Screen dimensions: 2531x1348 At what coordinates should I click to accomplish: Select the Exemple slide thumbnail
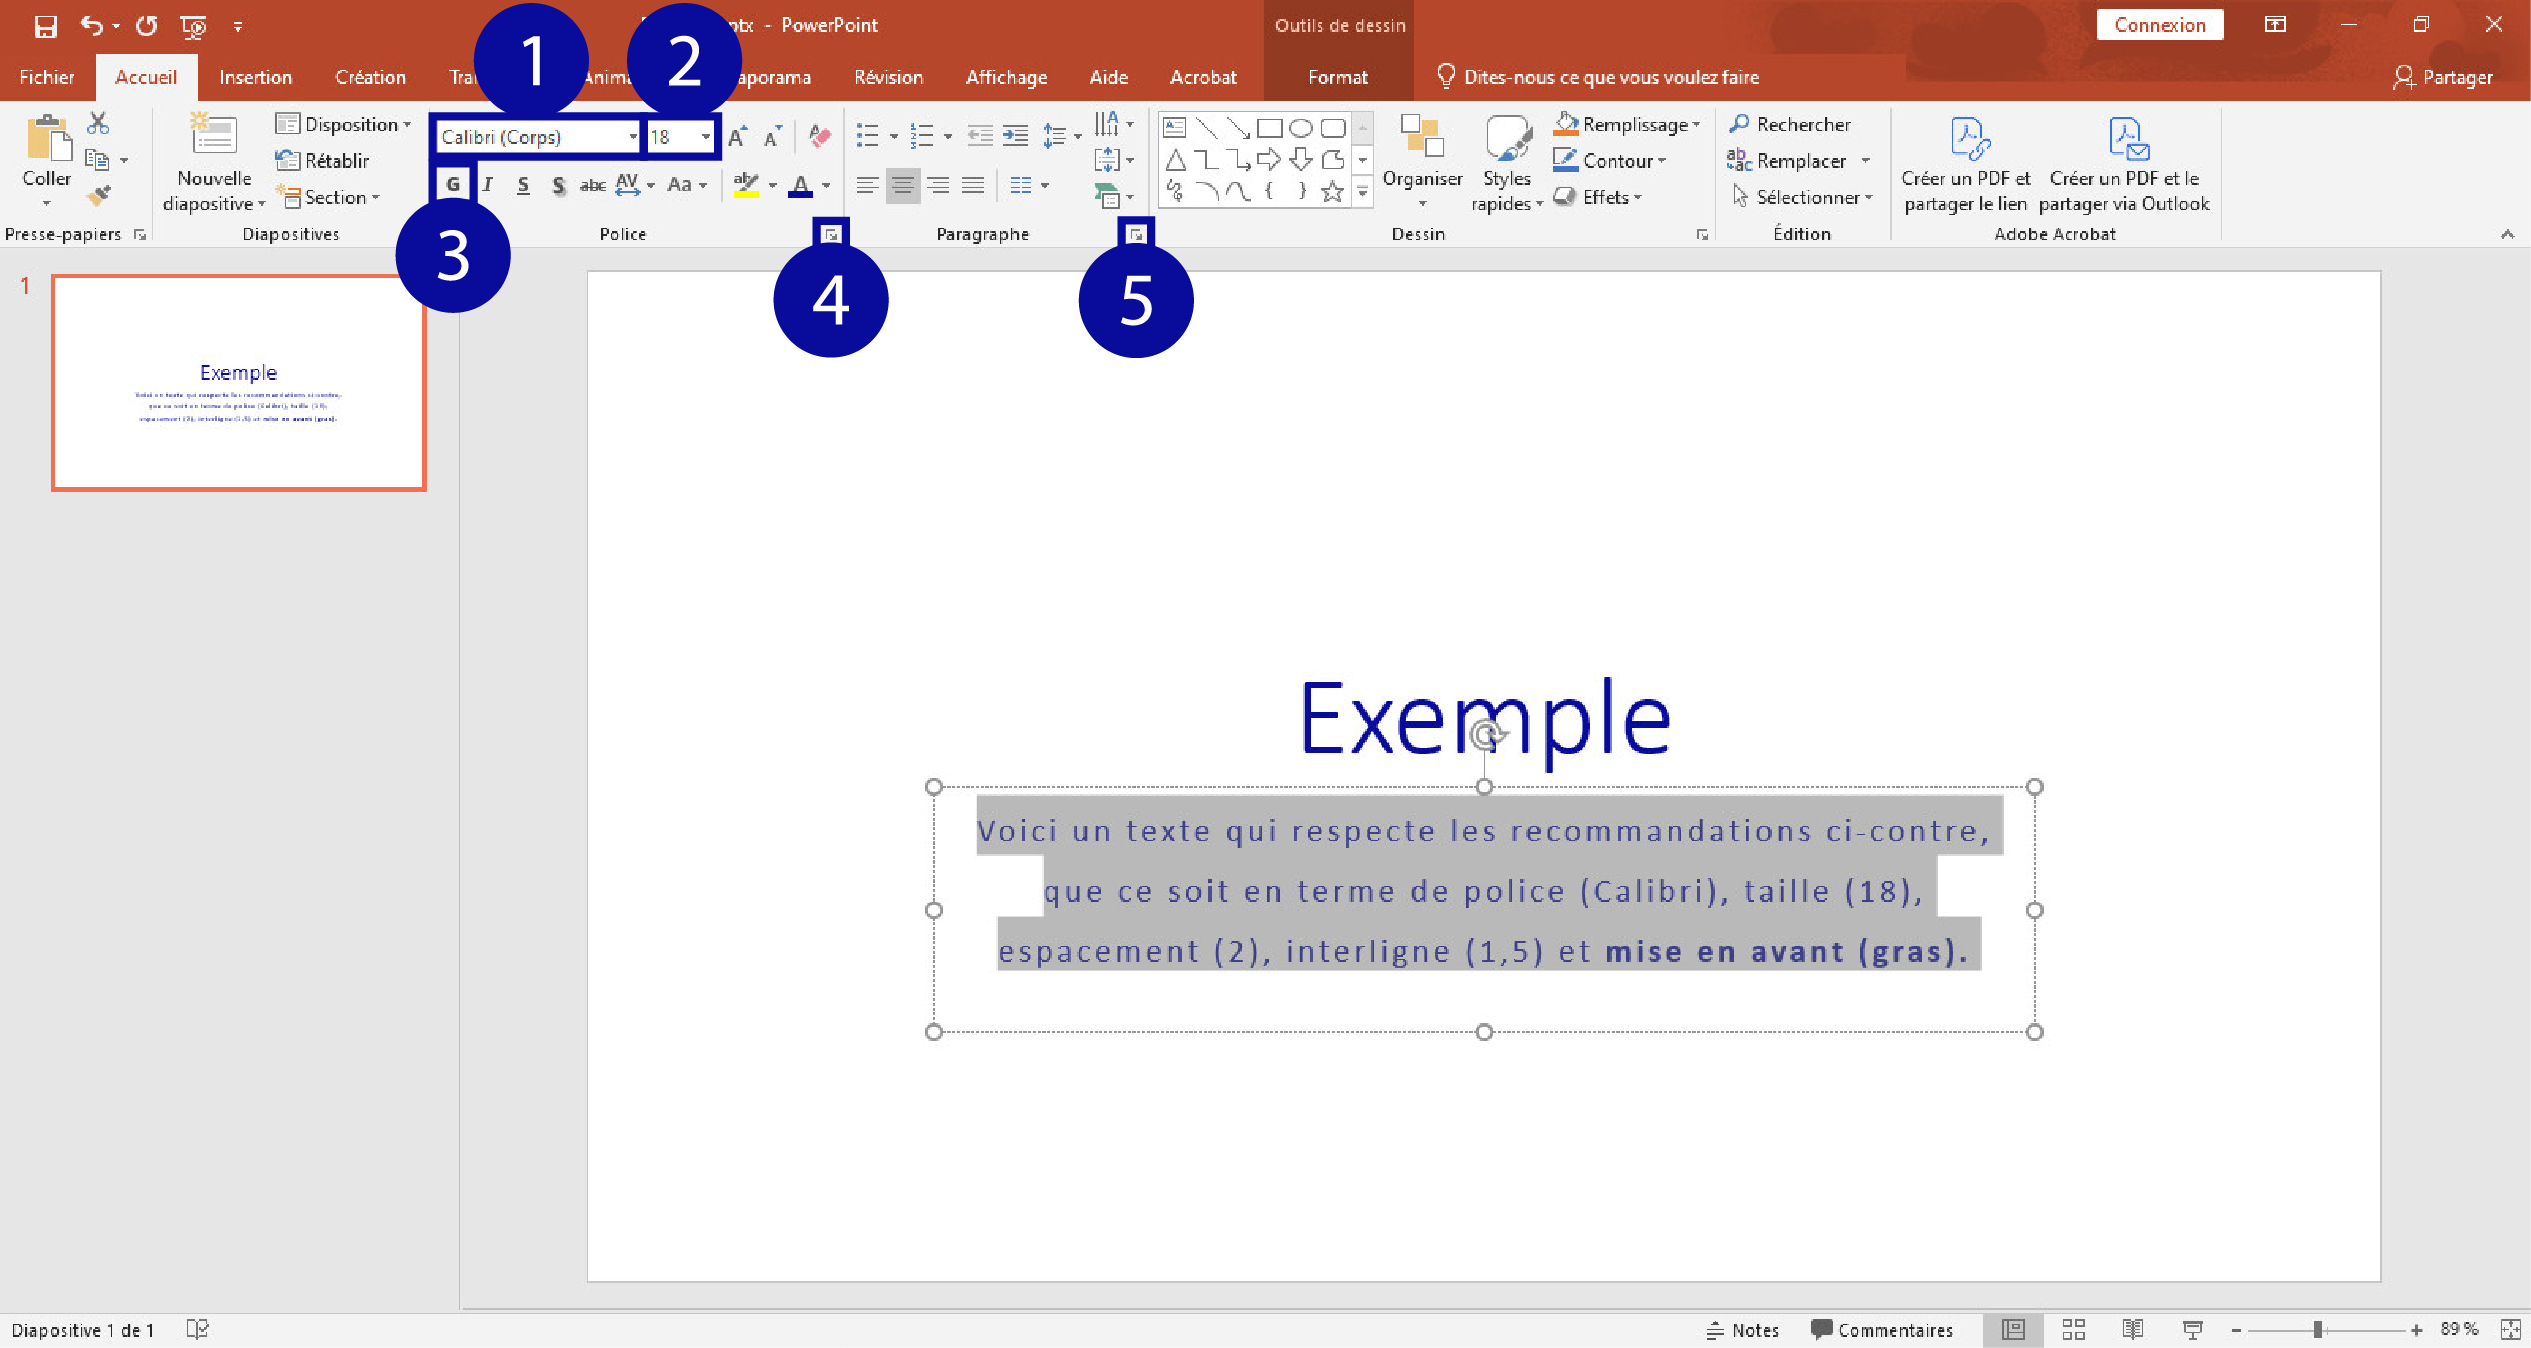click(x=239, y=383)
